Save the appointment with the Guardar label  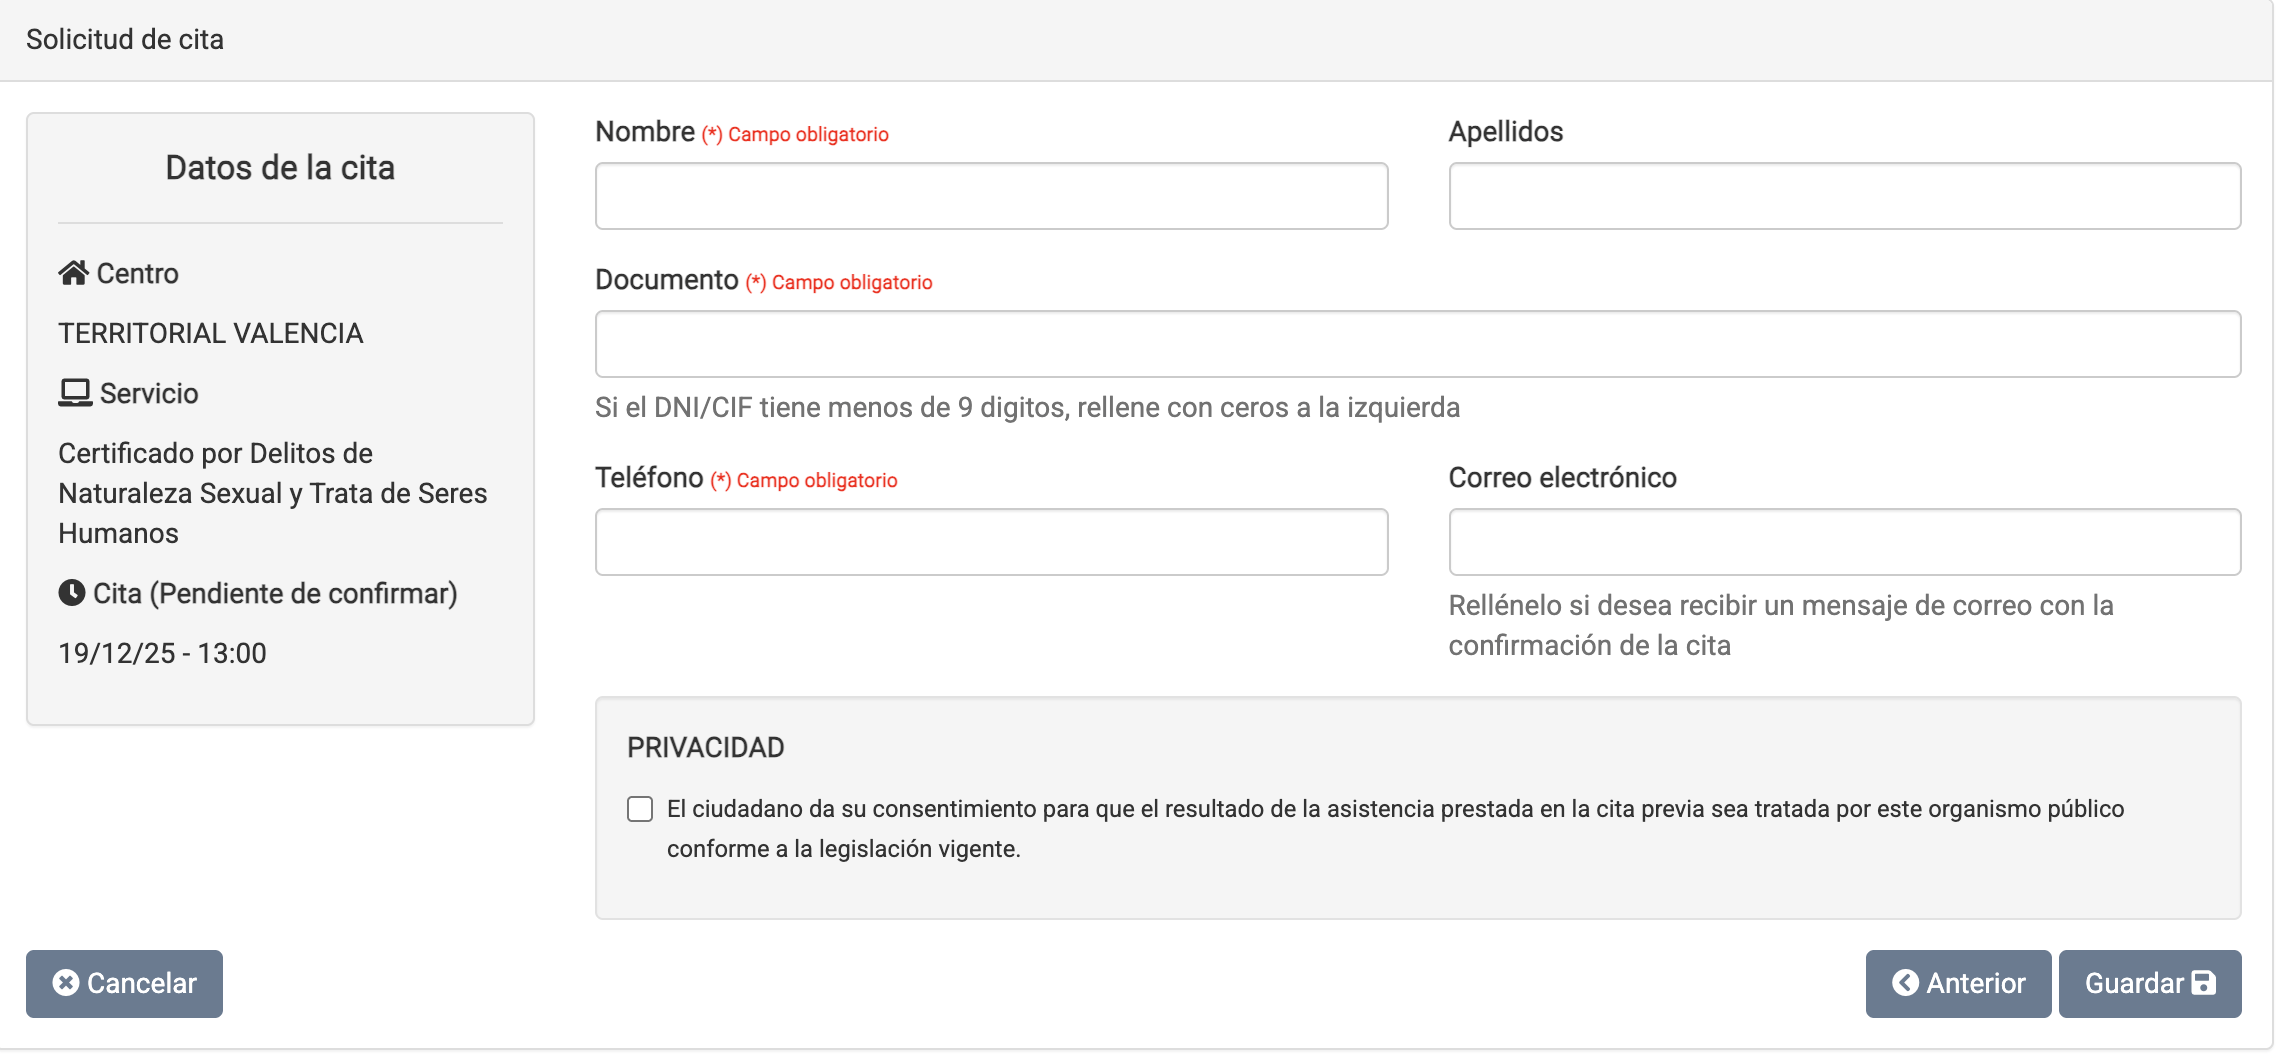click(2133, 983)
